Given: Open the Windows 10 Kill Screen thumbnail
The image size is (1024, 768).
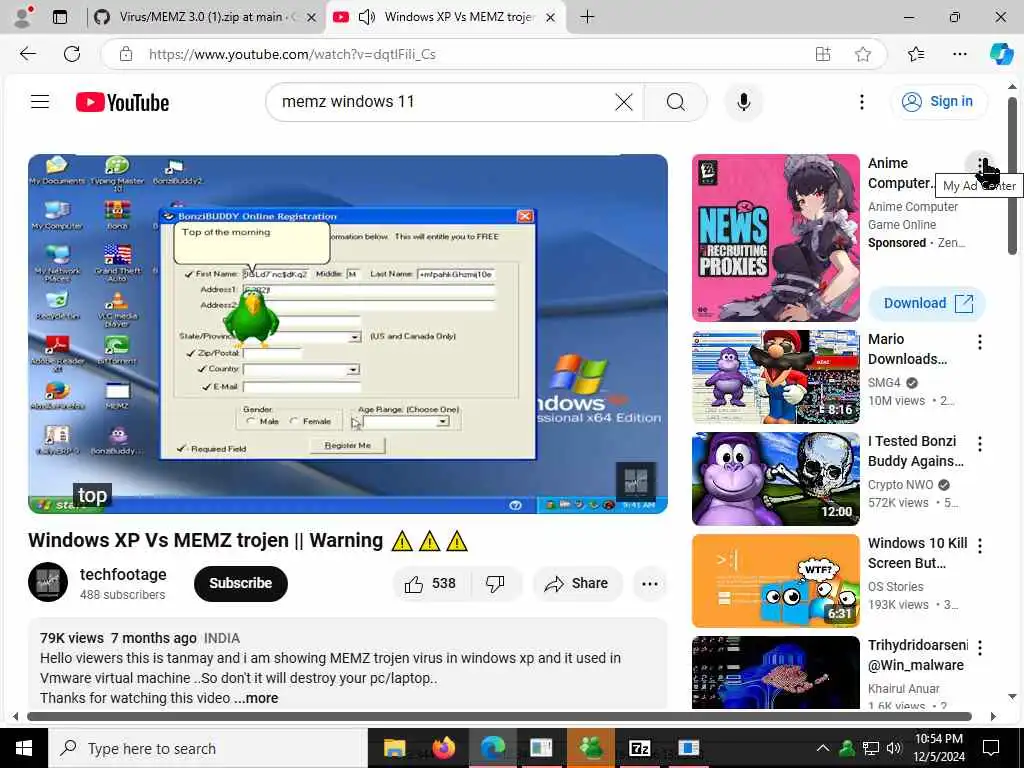Looking at the screenshot, I should (776, 581).
